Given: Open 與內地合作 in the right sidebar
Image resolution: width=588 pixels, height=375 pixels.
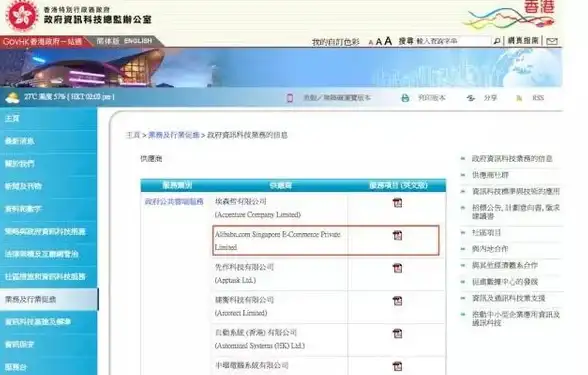Looking at the screenshot, I should tap(490, 249).
